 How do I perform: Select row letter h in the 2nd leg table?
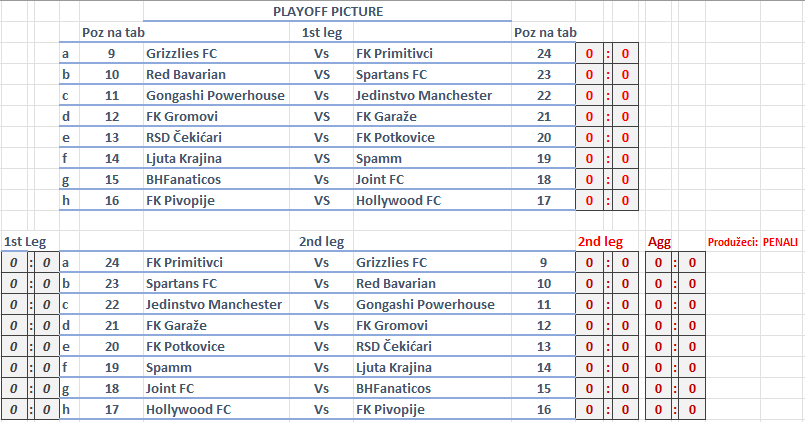click(66, 409)
